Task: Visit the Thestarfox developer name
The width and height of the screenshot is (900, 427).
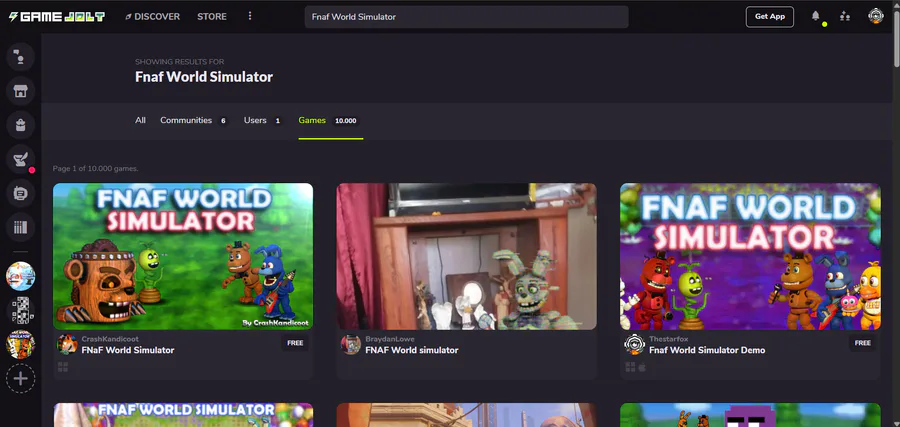Action: coord(668,339)
